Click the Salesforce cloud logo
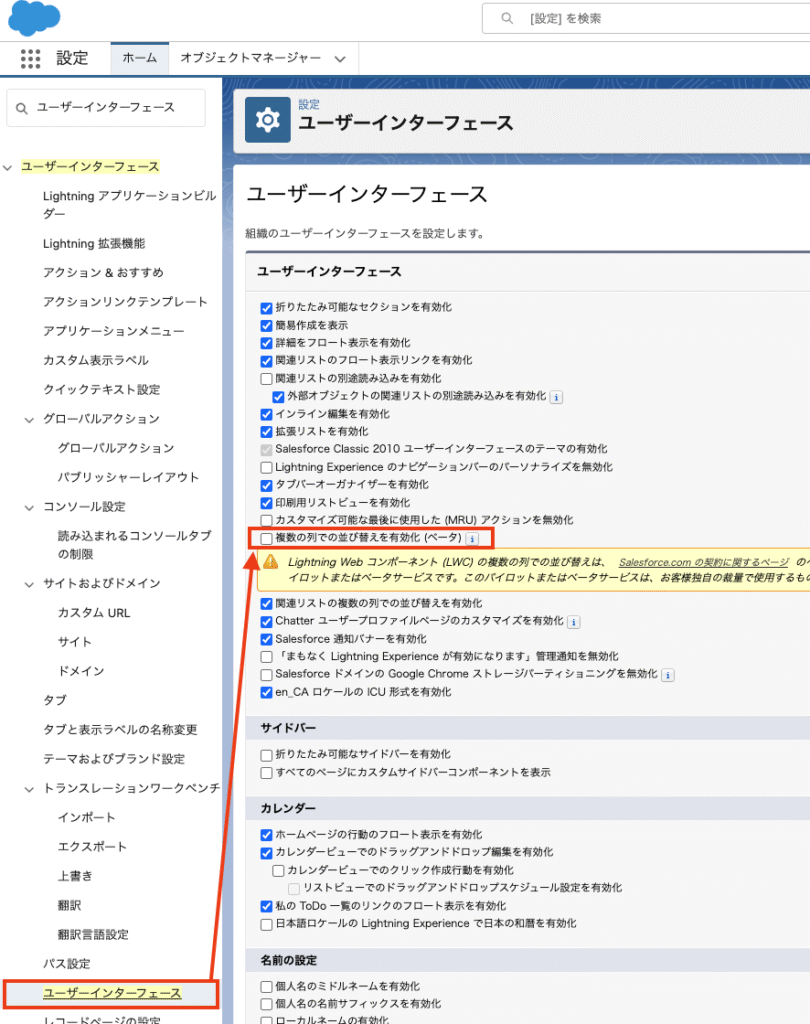The width and height of the screenshot is (810, 1024). pos(34,18)
